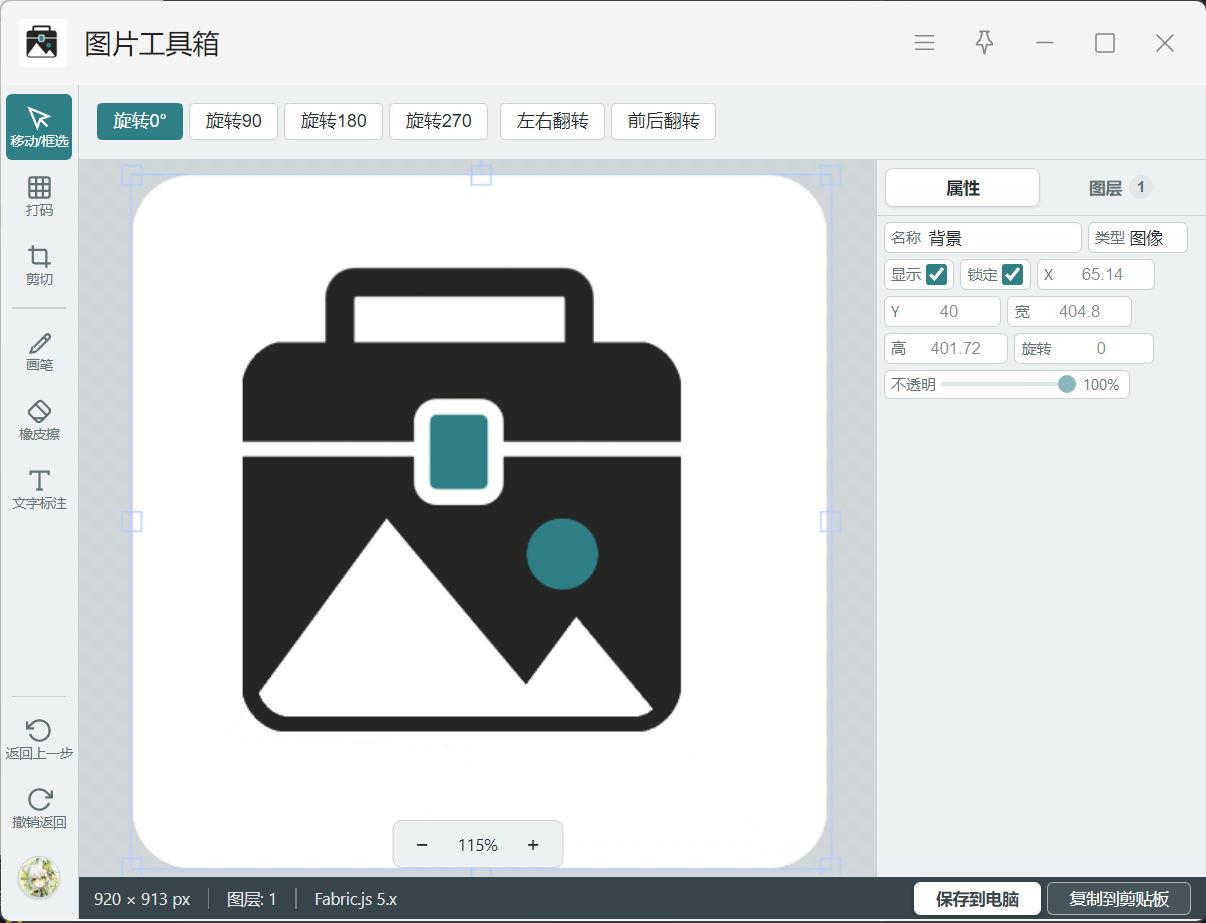1206x923 pixels.
Task: Click the Fabric.js 5.x status text
Action: point(356,899)
